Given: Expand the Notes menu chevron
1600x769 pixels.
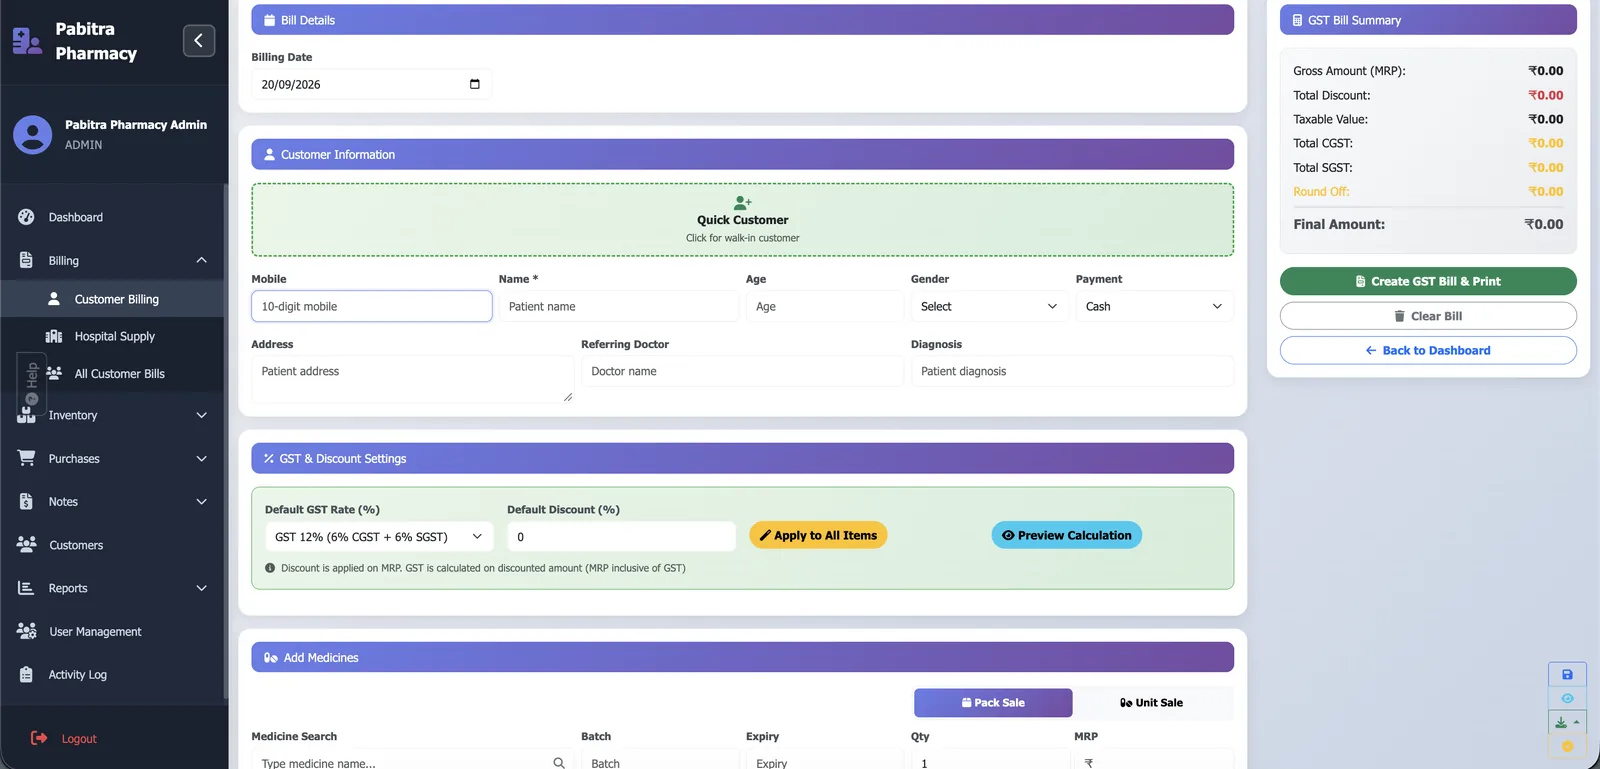Looking at the screenshot, I should (201, 502).
